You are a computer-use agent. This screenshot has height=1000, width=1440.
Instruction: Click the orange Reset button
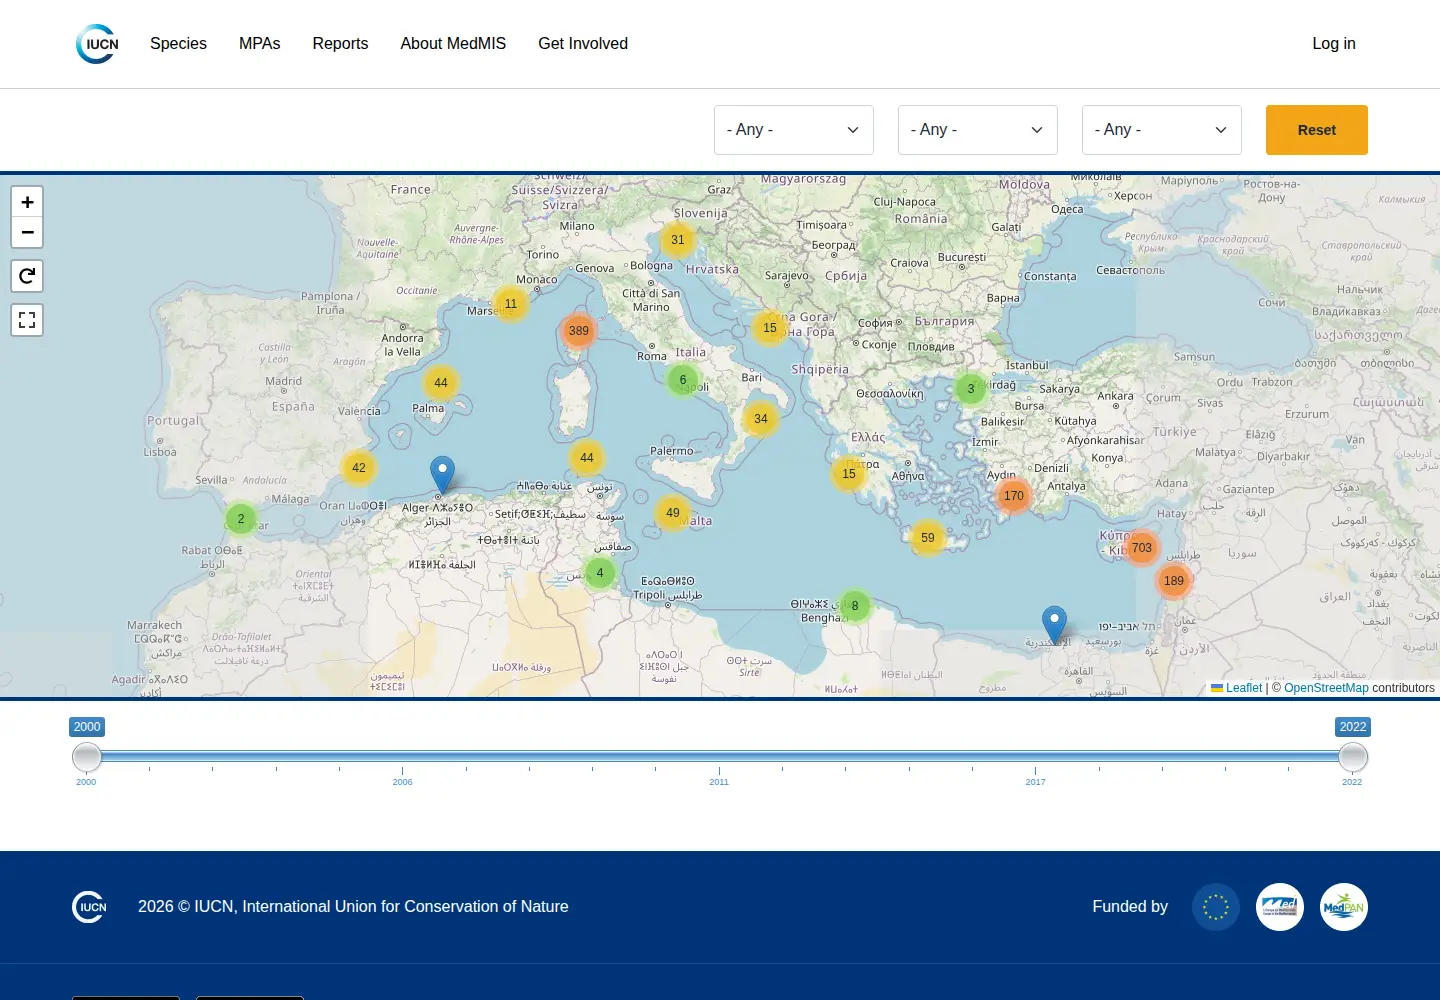[x=1317, y=130]
